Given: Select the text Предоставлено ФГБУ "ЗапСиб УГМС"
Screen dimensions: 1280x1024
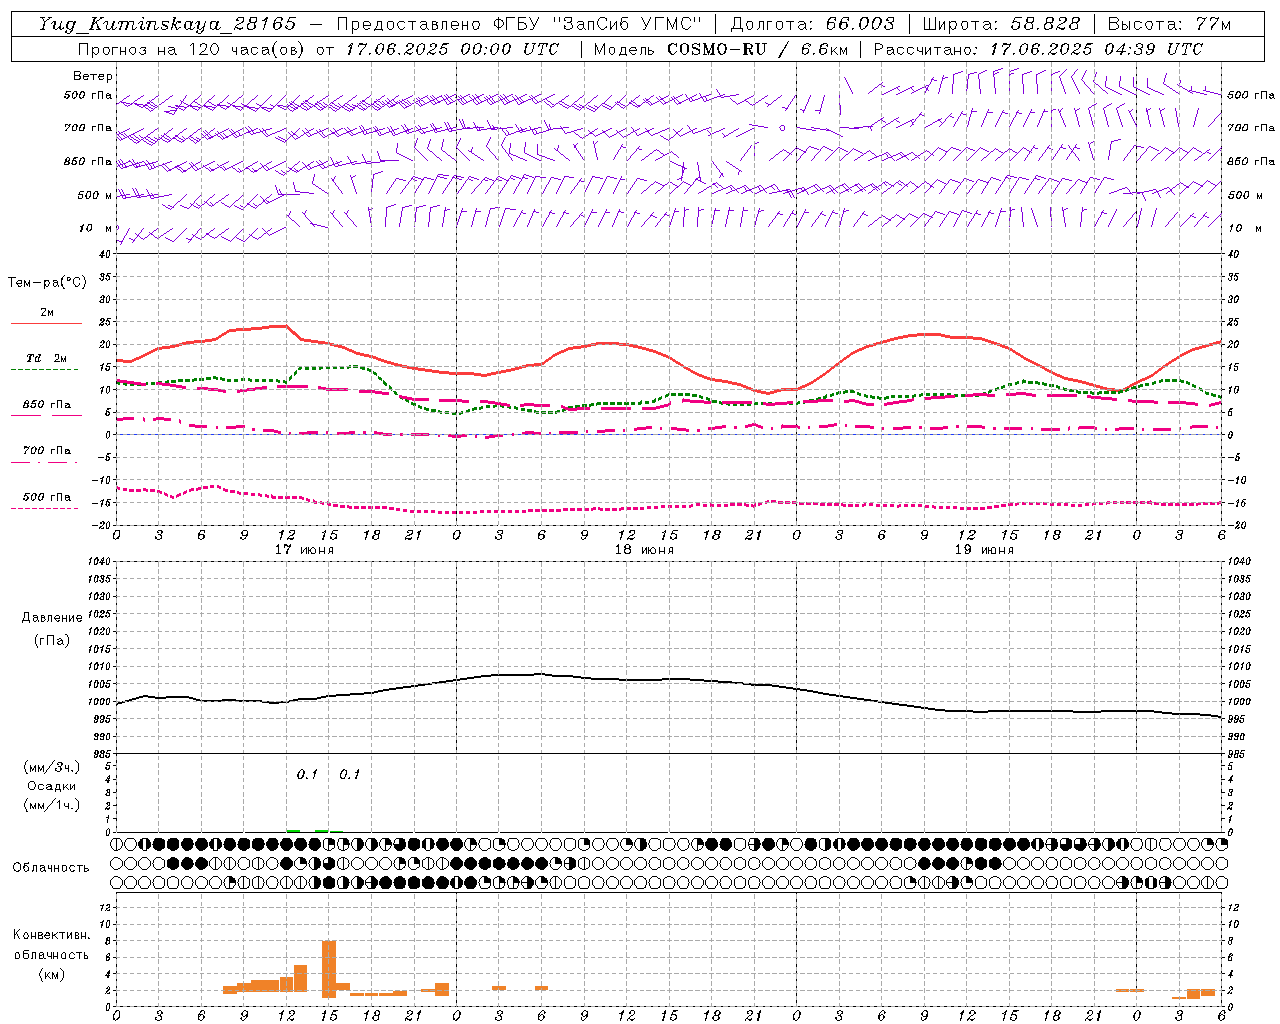Looking at the screenshot, I should (x=519, y=24).
